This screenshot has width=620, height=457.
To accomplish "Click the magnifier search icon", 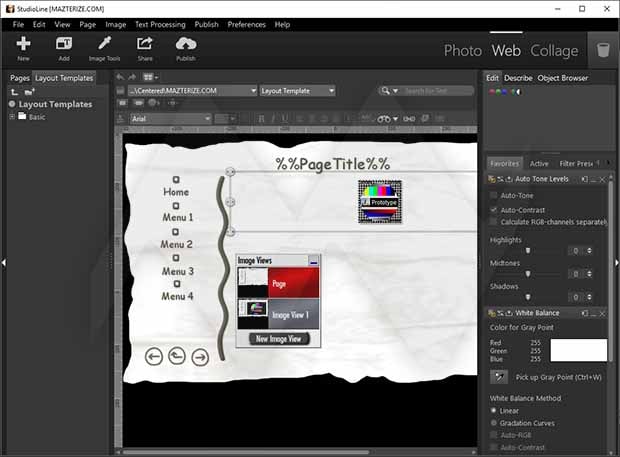I will (385, 91).
